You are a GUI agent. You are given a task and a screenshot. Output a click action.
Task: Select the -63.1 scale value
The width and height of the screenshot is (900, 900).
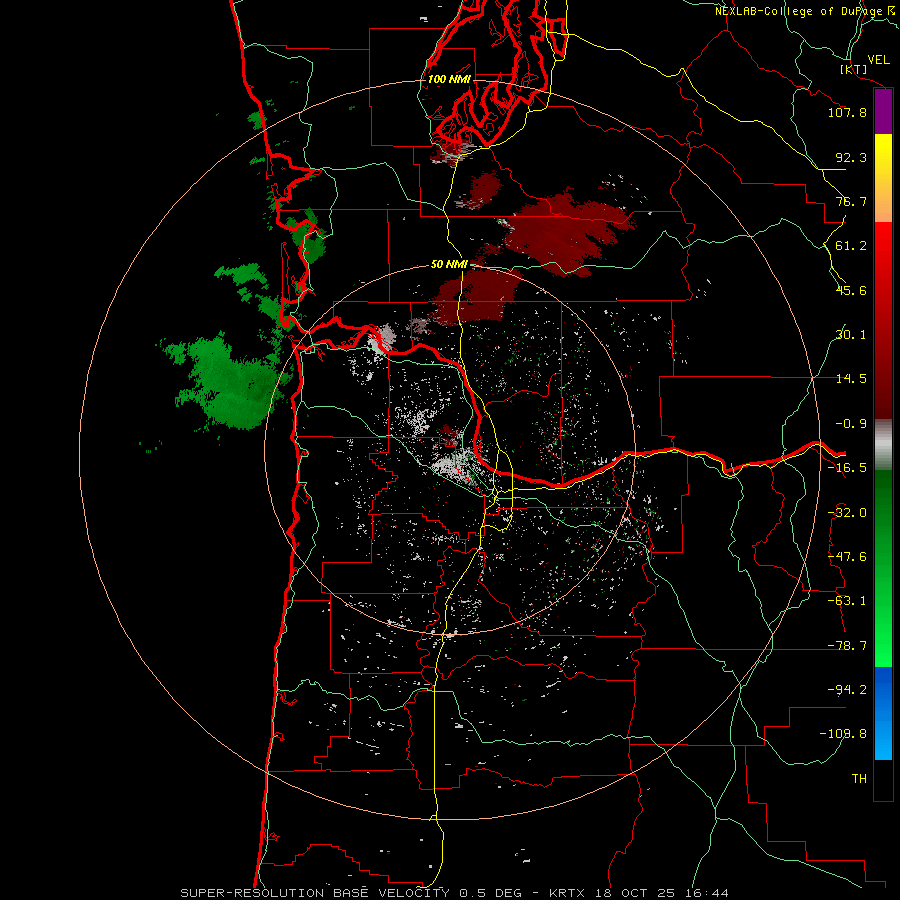(x=847, y=601)
